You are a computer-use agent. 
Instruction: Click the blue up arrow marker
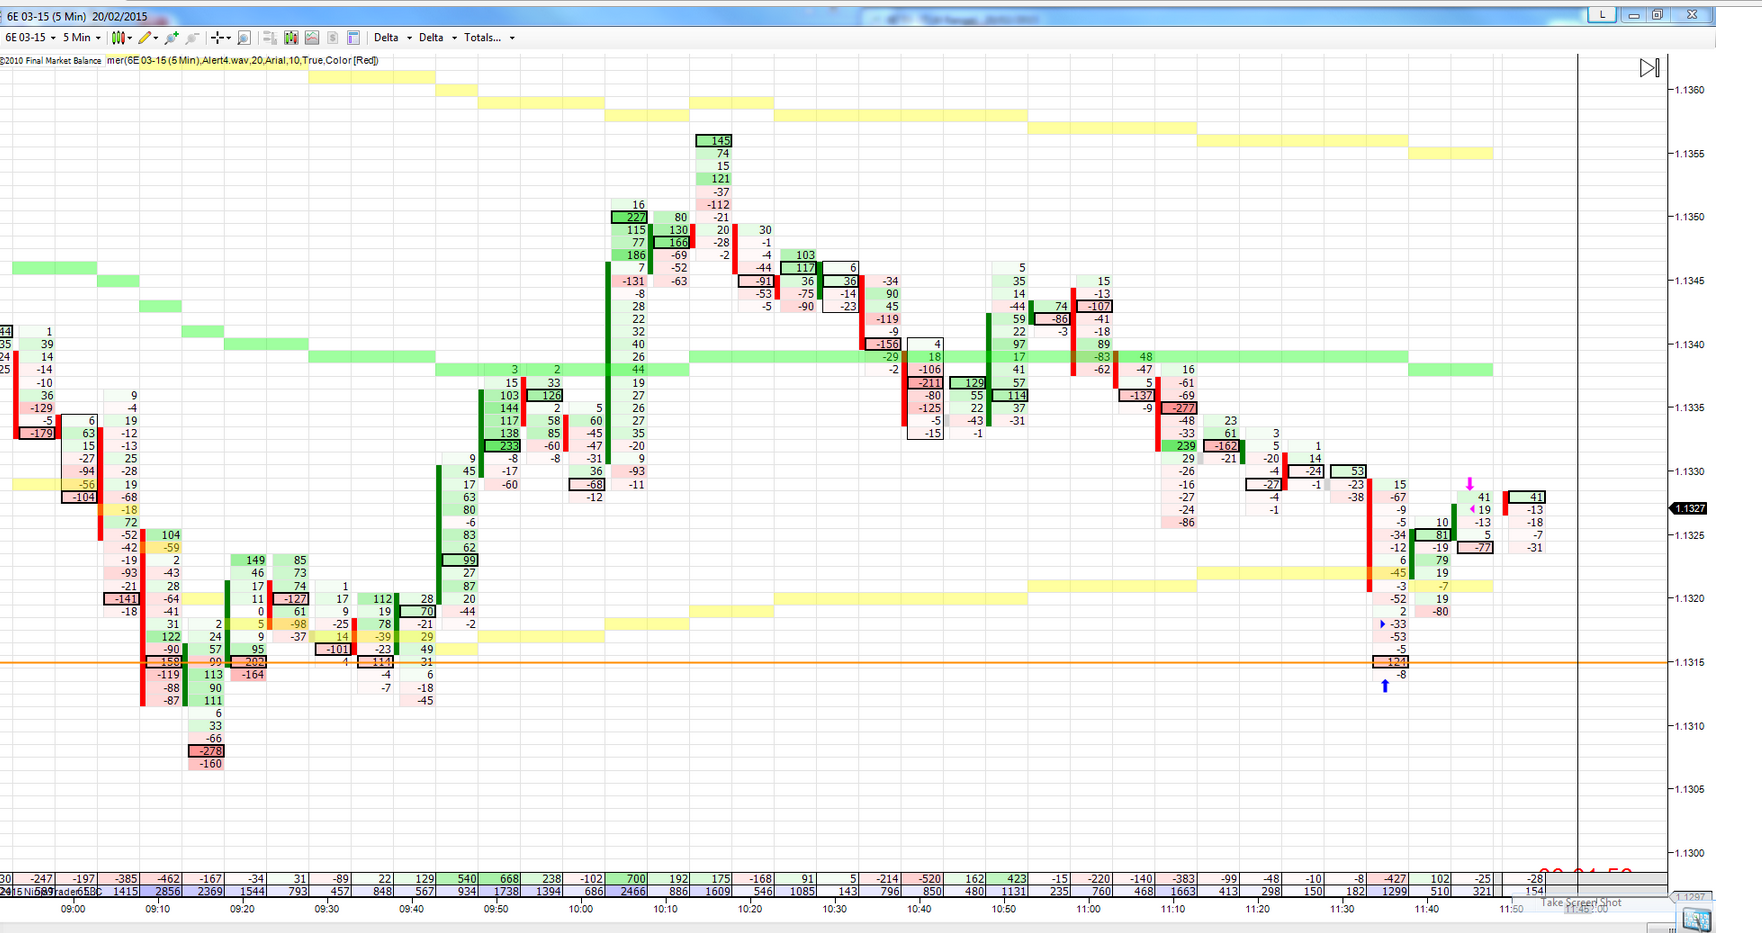[1385, 686]
